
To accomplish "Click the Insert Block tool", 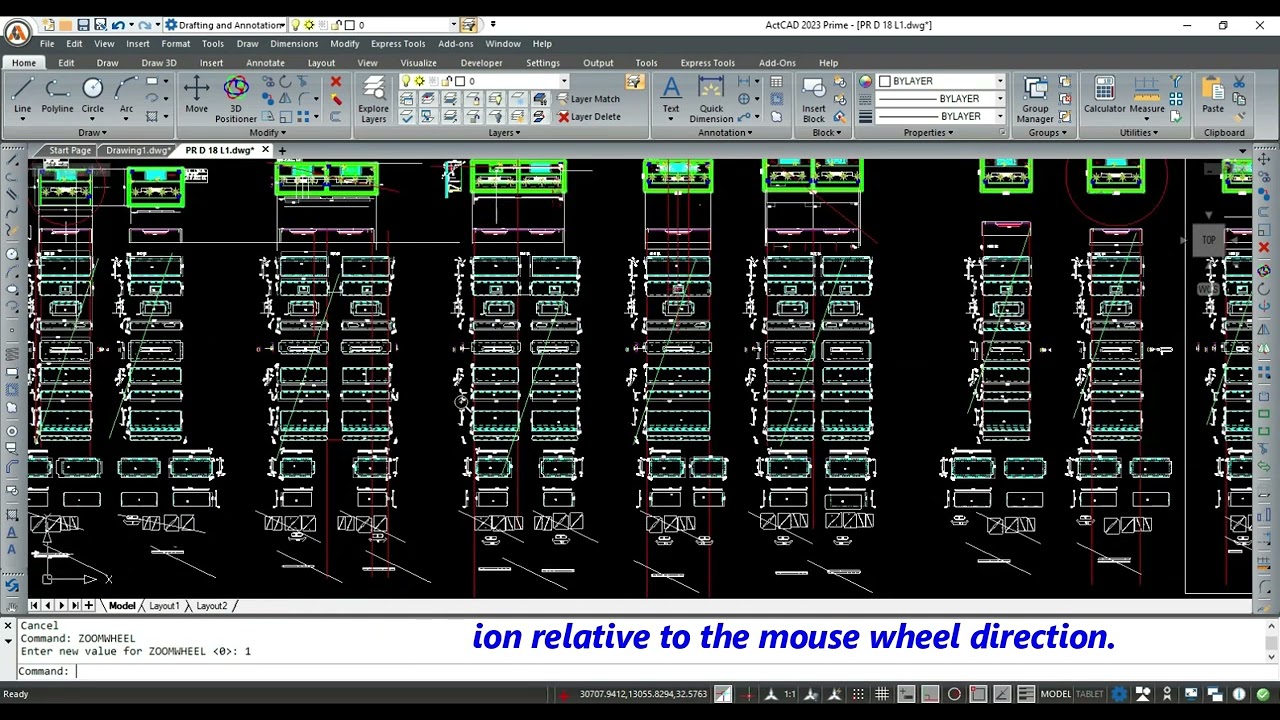I will [814, 100].
